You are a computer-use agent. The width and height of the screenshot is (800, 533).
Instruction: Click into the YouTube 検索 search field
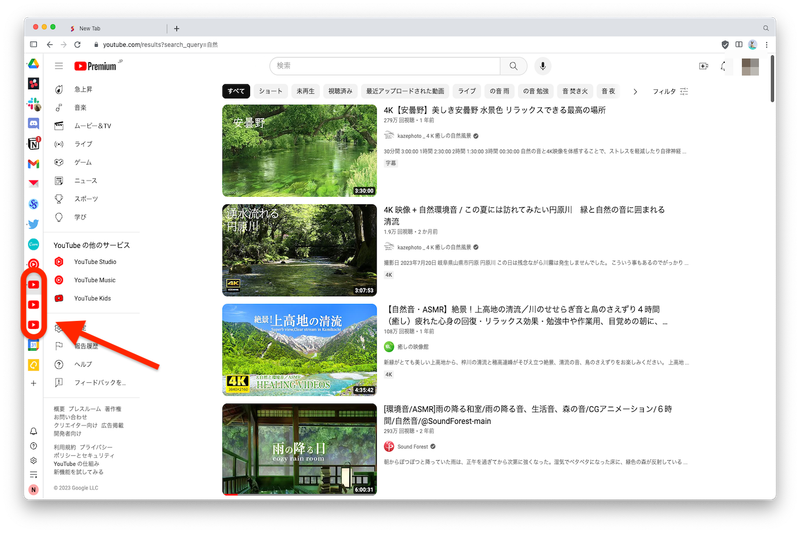tap(385, 66)
